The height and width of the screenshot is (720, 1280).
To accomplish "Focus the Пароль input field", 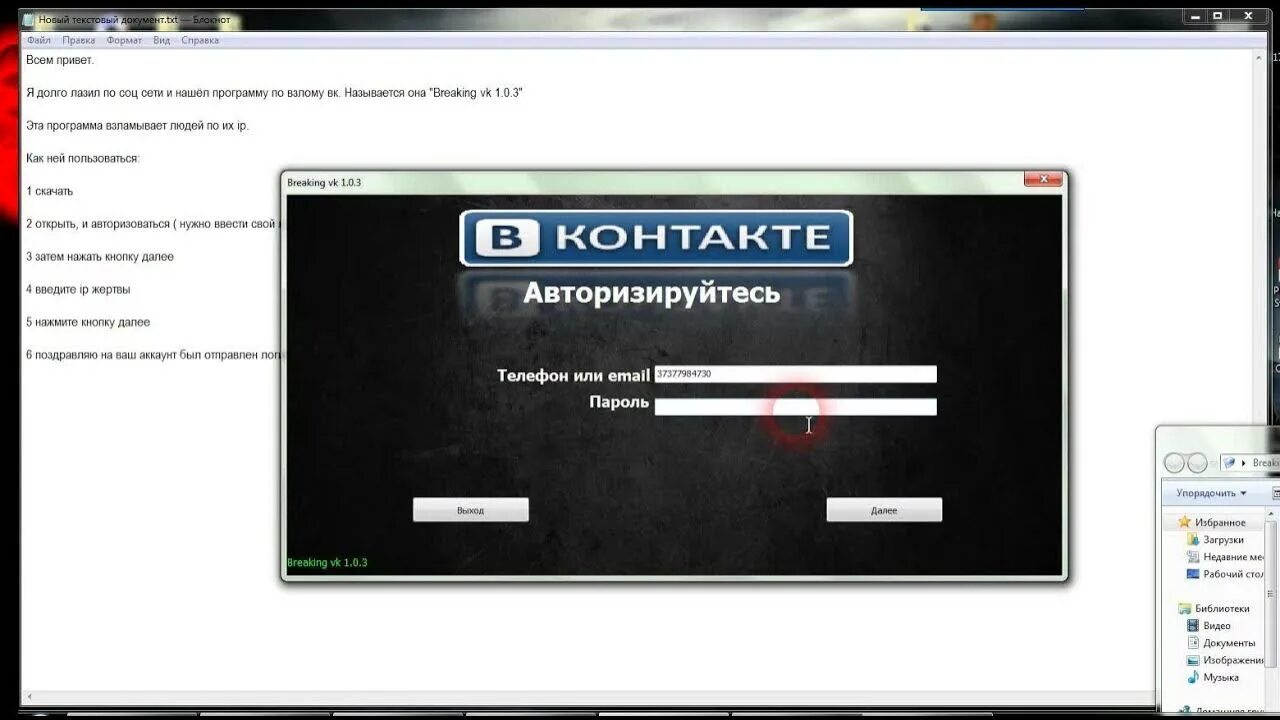I will click(x=795, y=406).
